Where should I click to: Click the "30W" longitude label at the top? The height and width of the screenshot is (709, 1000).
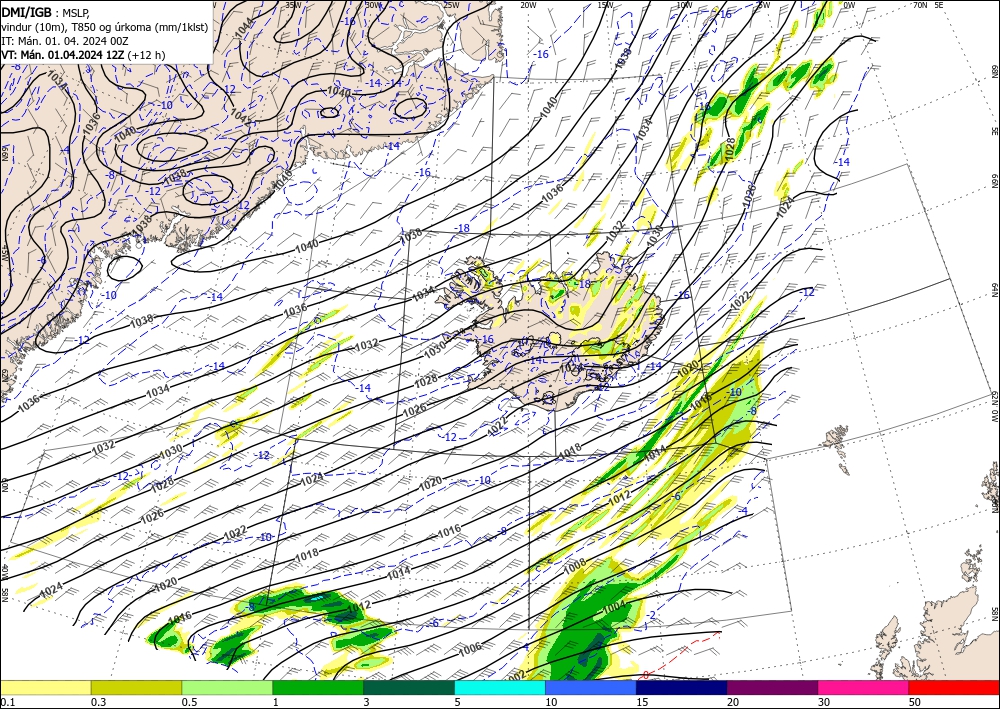[373, 5]
